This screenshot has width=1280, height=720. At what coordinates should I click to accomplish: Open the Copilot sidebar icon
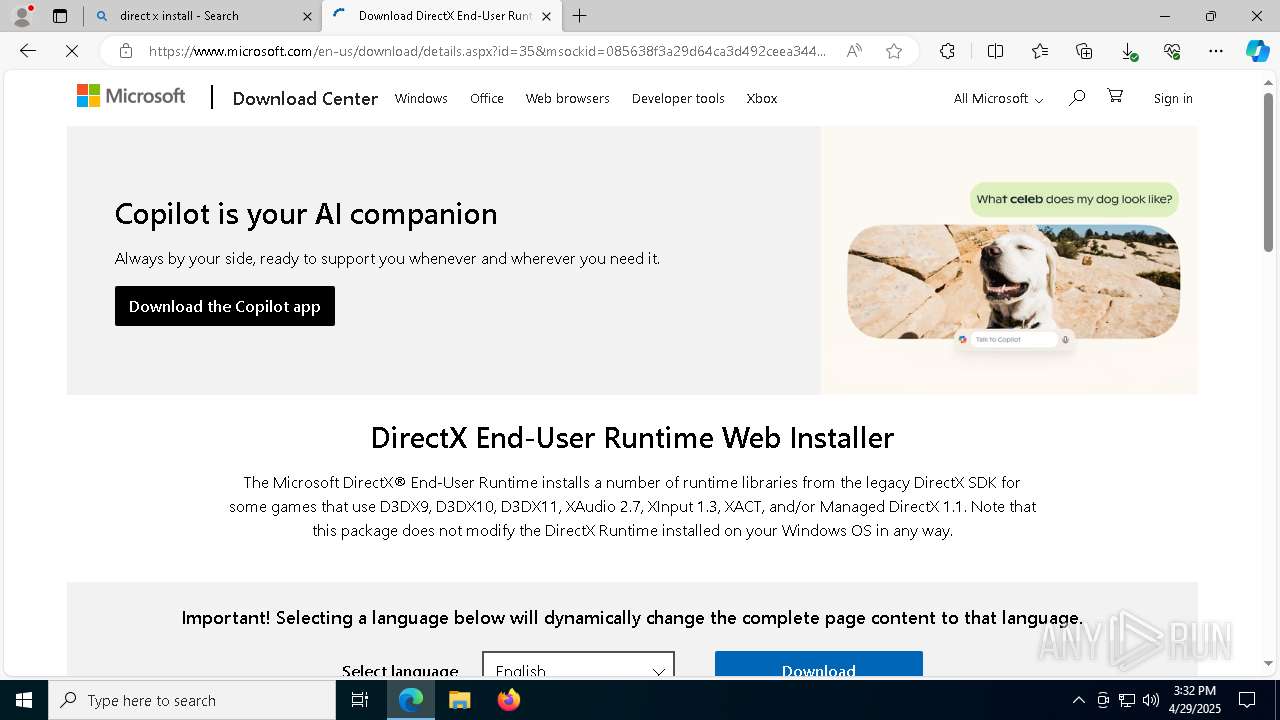(1258, 51)
